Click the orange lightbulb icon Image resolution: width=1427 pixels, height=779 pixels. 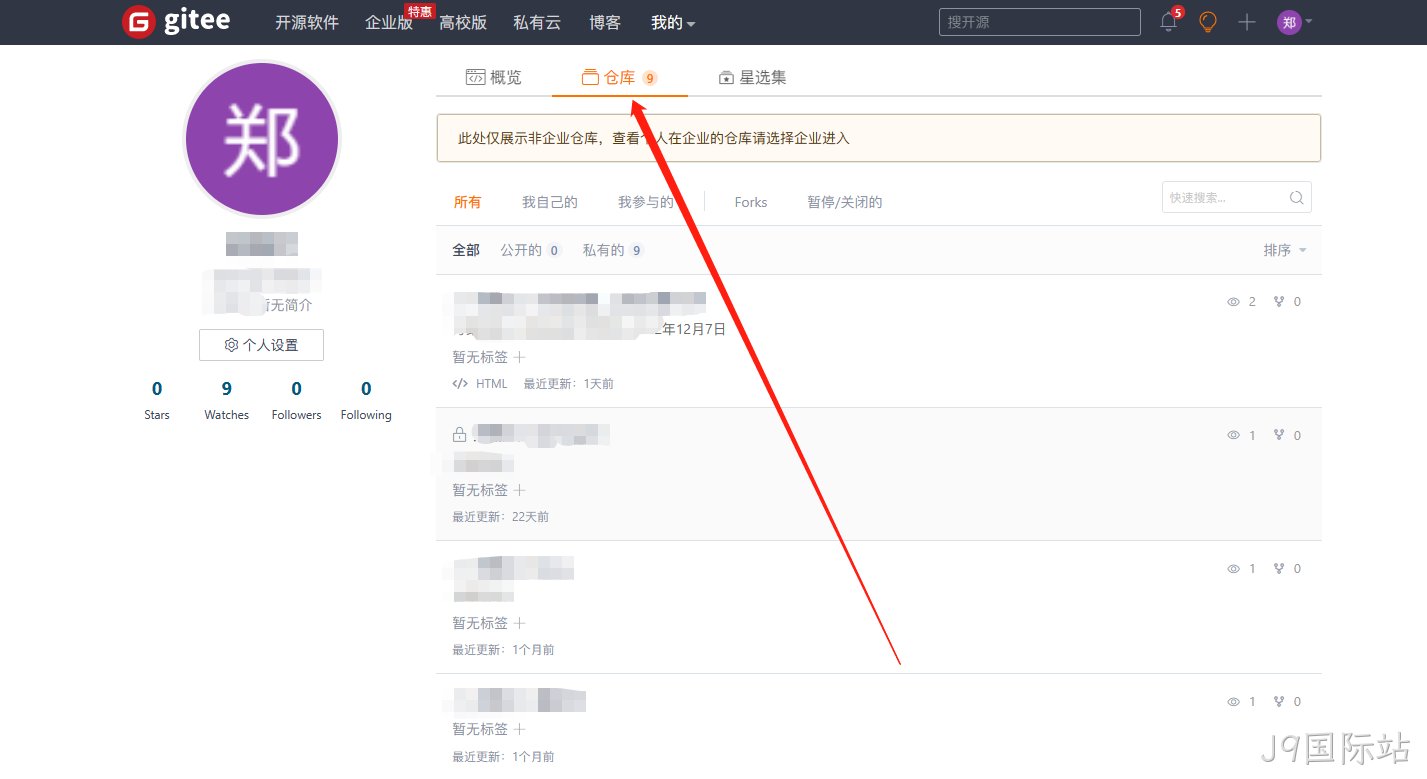point(1208,22)
